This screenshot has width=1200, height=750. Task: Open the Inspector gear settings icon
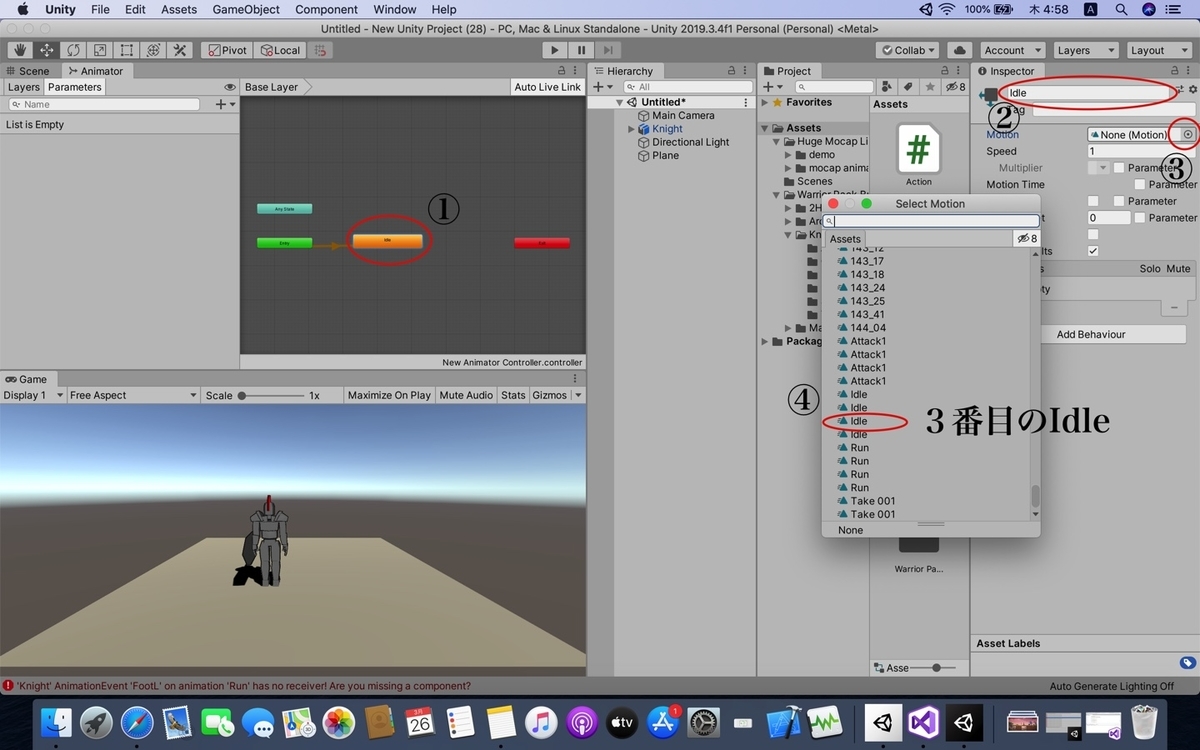coord(1193,90)
